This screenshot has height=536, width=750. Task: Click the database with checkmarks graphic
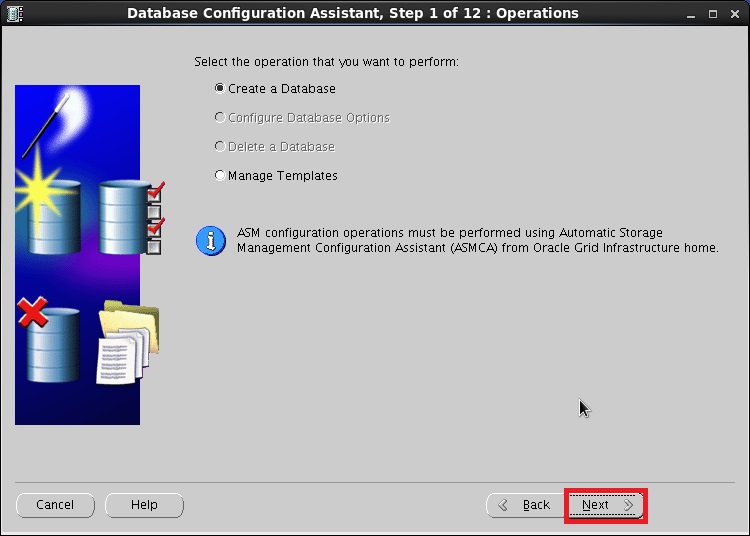132,218
